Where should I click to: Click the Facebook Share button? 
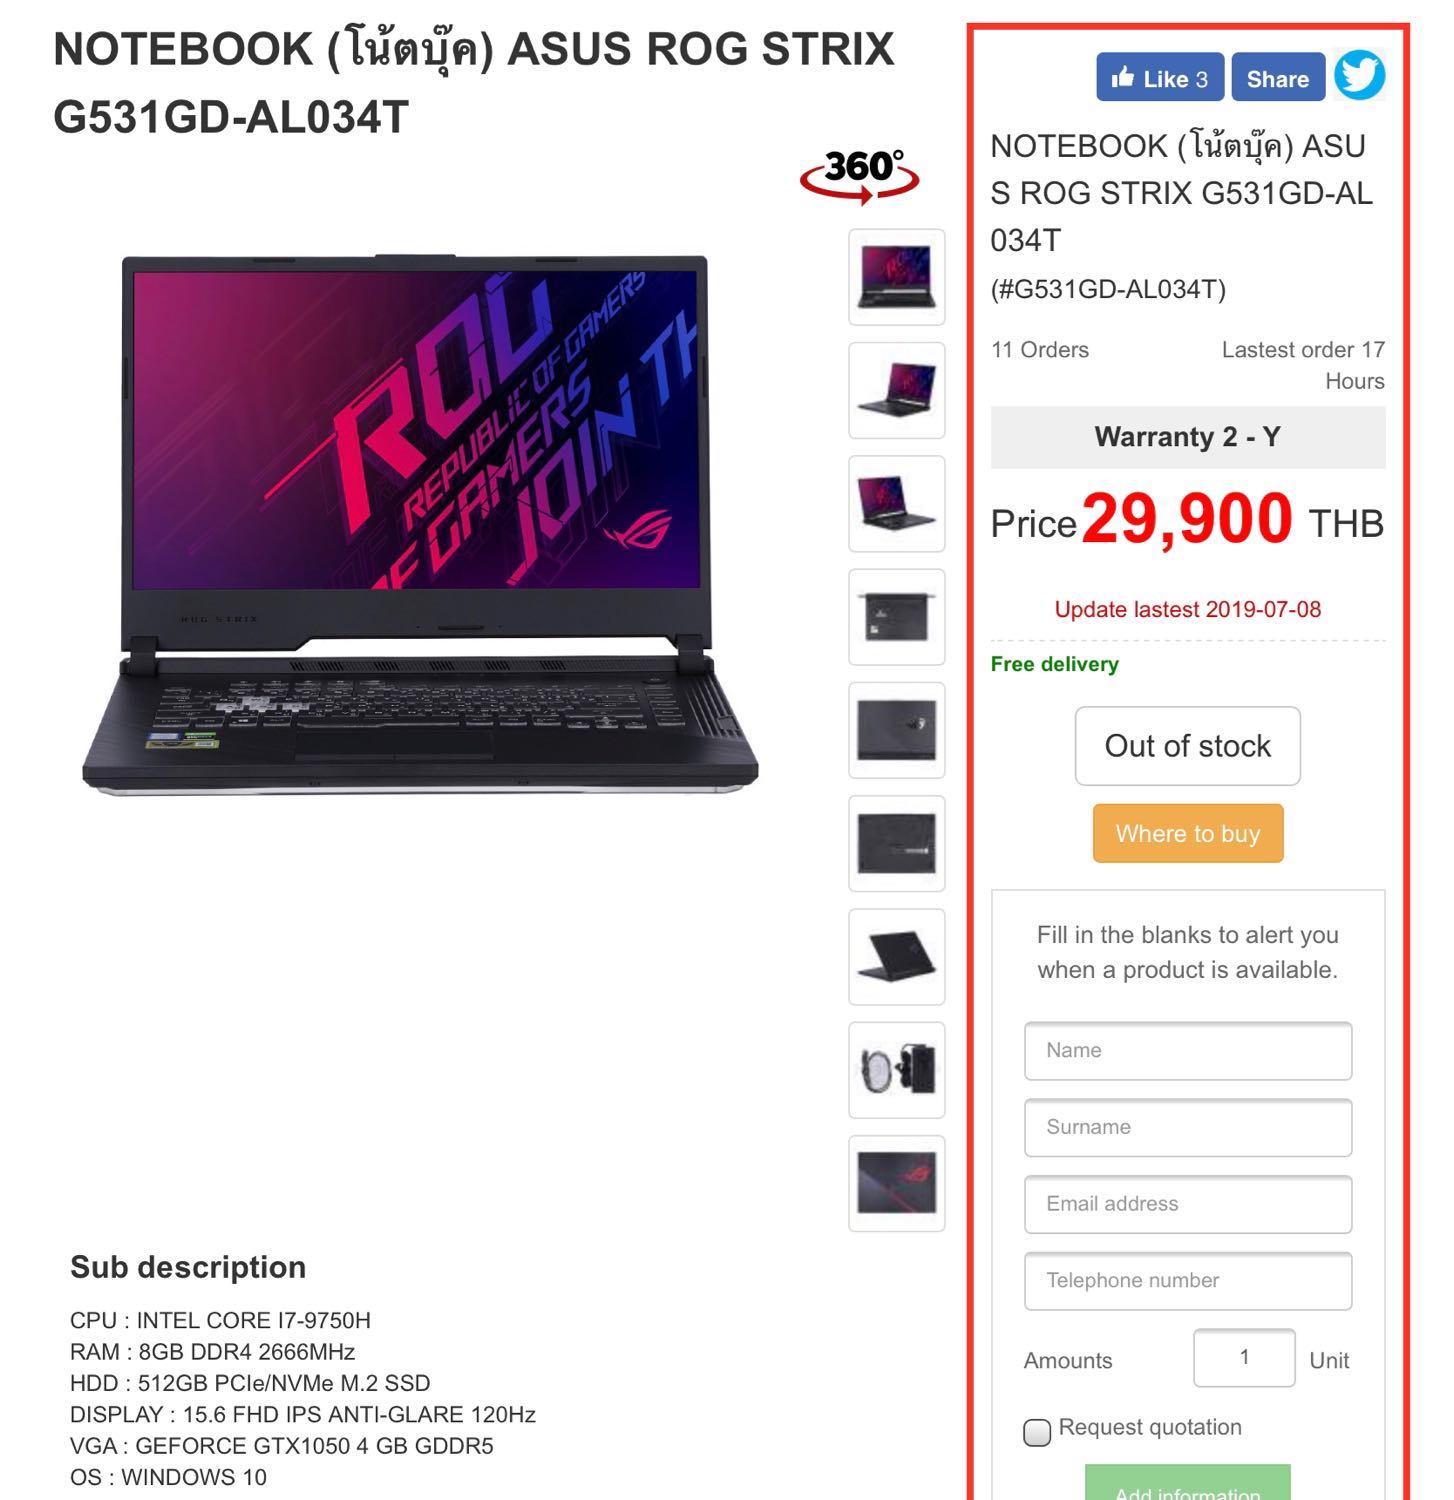coord(1278,77)
